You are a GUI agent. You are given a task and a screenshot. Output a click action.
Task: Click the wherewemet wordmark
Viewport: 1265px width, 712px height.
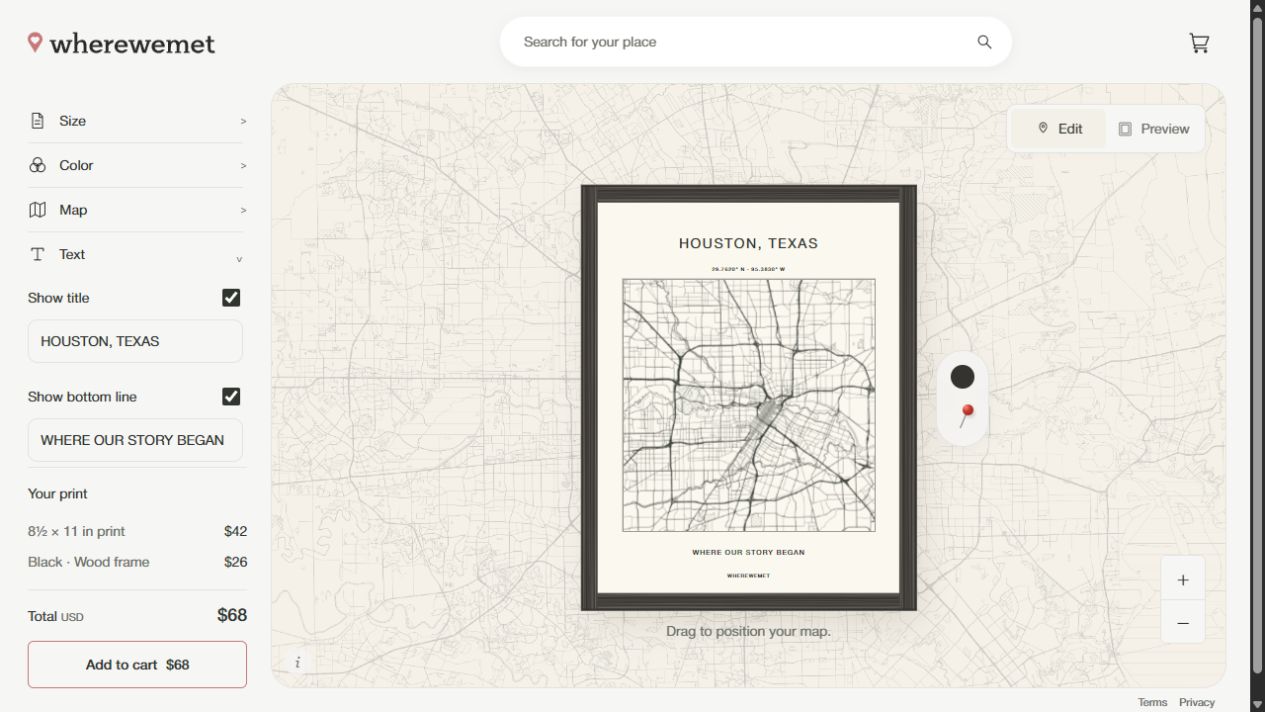click(132, 43)
